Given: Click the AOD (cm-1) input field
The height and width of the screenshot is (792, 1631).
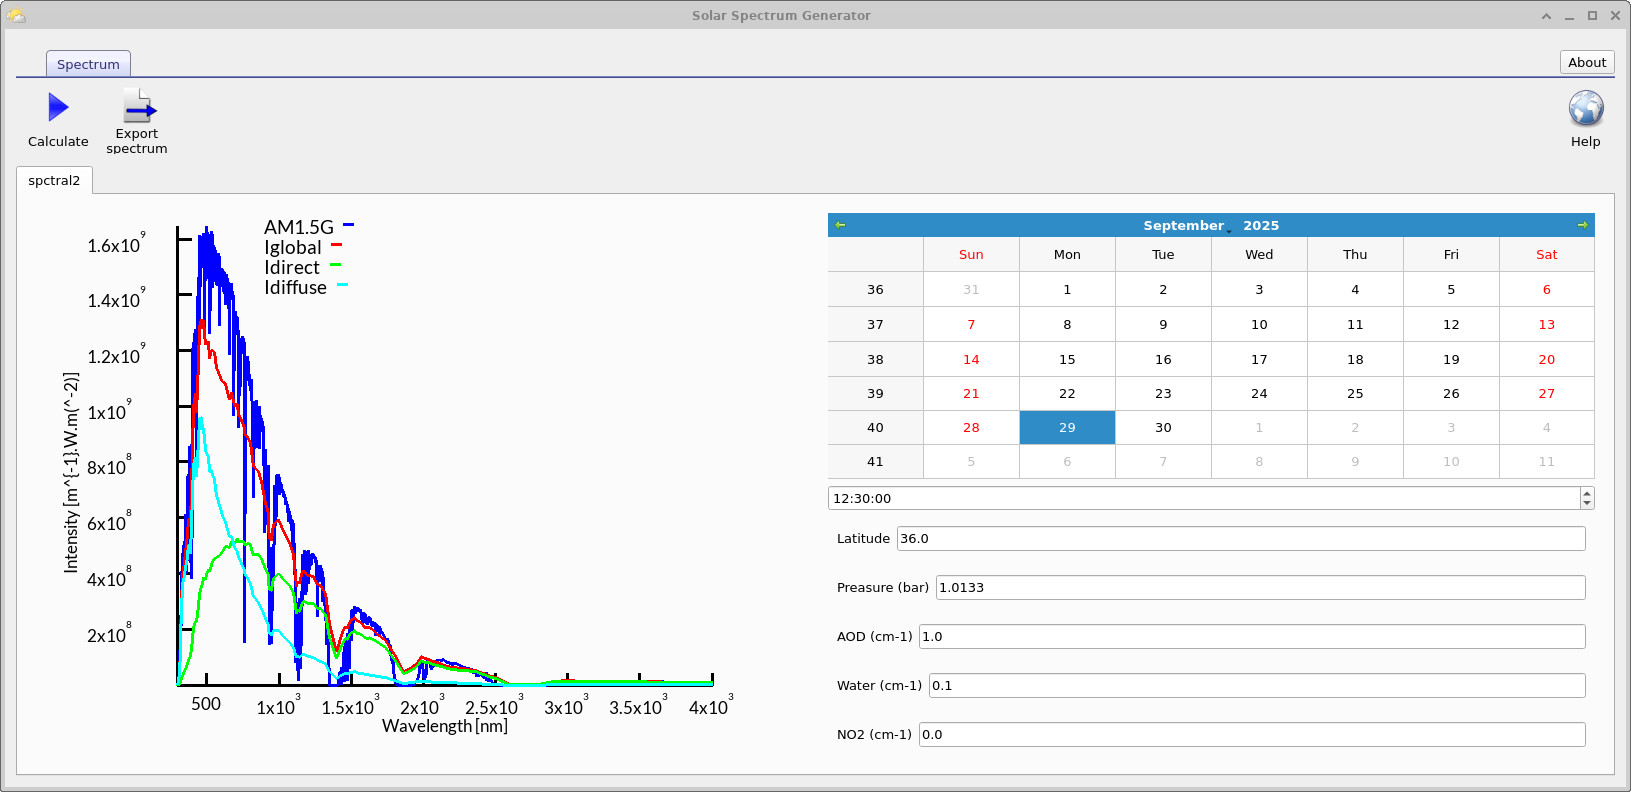Looking at the screenshot, I should coord(1251,637).
